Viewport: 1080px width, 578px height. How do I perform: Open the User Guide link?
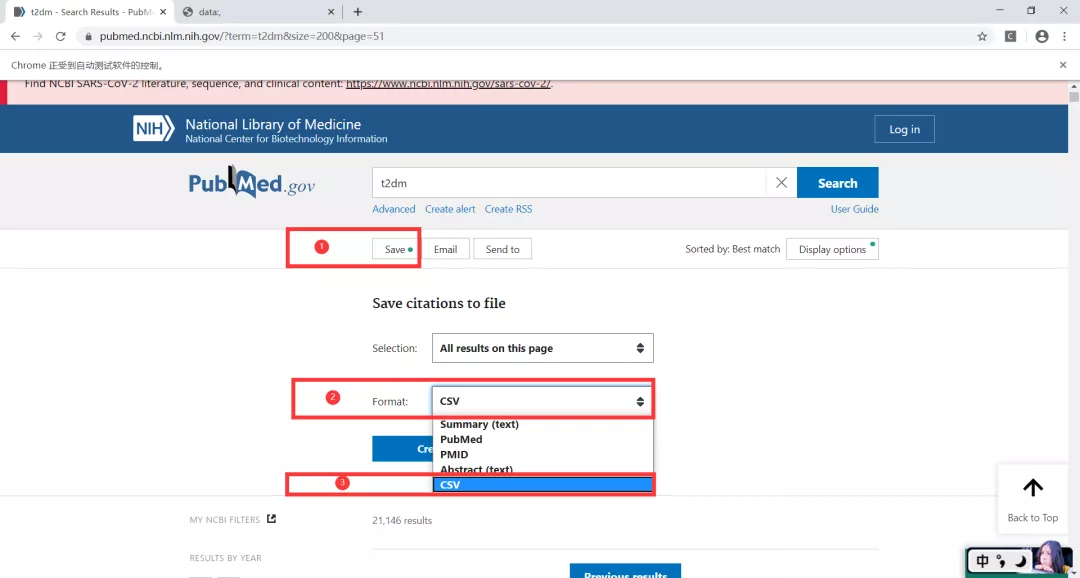click(854, 209)
